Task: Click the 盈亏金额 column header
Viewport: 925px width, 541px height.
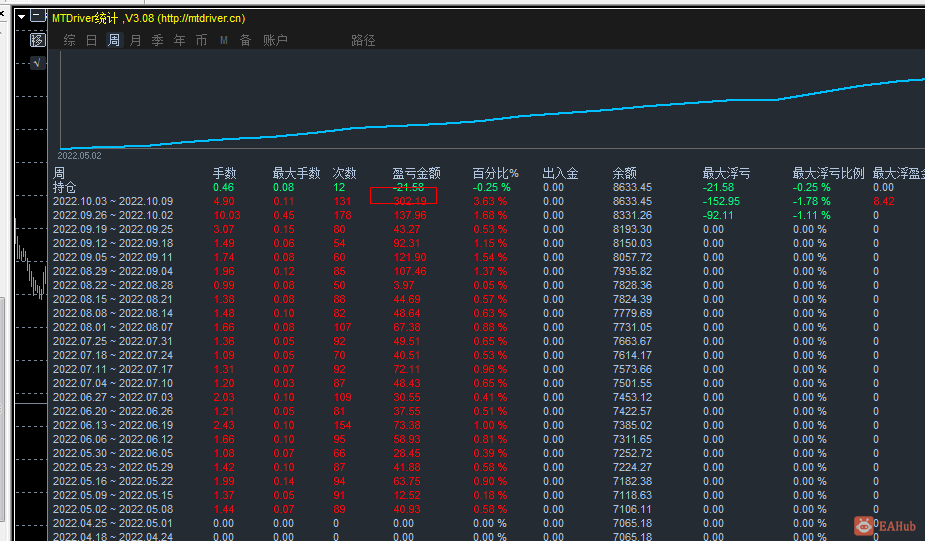Action: pyautogui.click(x=416, y=173)
